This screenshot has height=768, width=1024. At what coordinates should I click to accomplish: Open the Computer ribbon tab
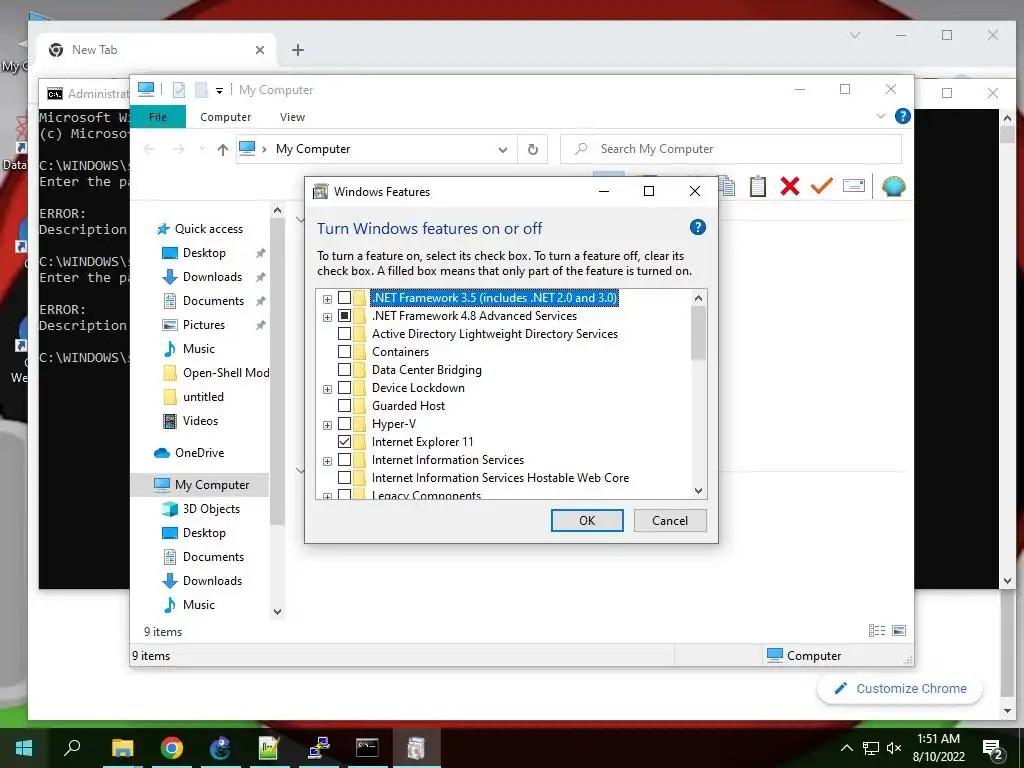[x=225, y=117]
